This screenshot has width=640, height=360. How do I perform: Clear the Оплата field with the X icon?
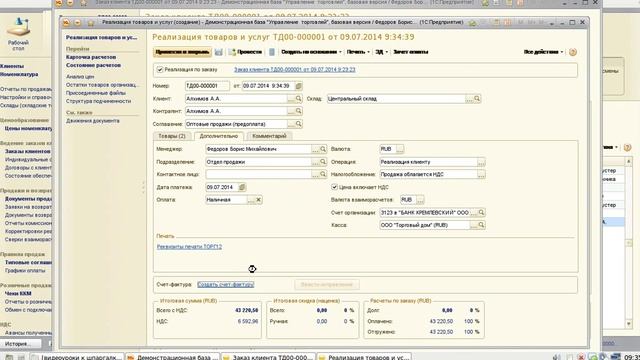258,200
